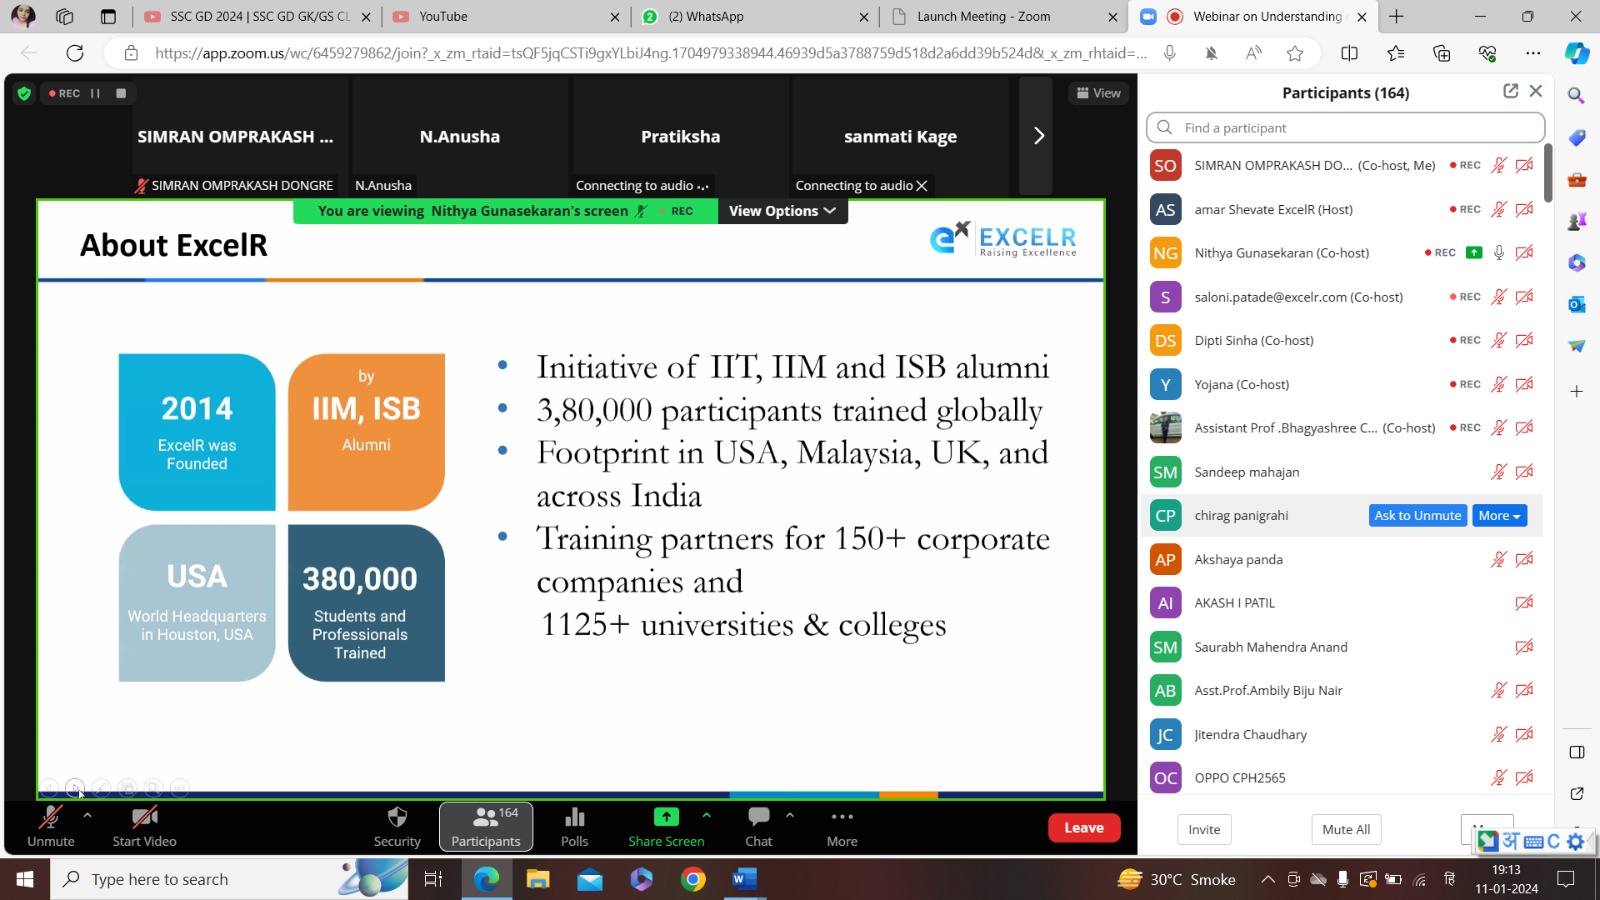Expand the View Options dropdown
Screen dimensions: 1600x900
(x=782, y=211)
